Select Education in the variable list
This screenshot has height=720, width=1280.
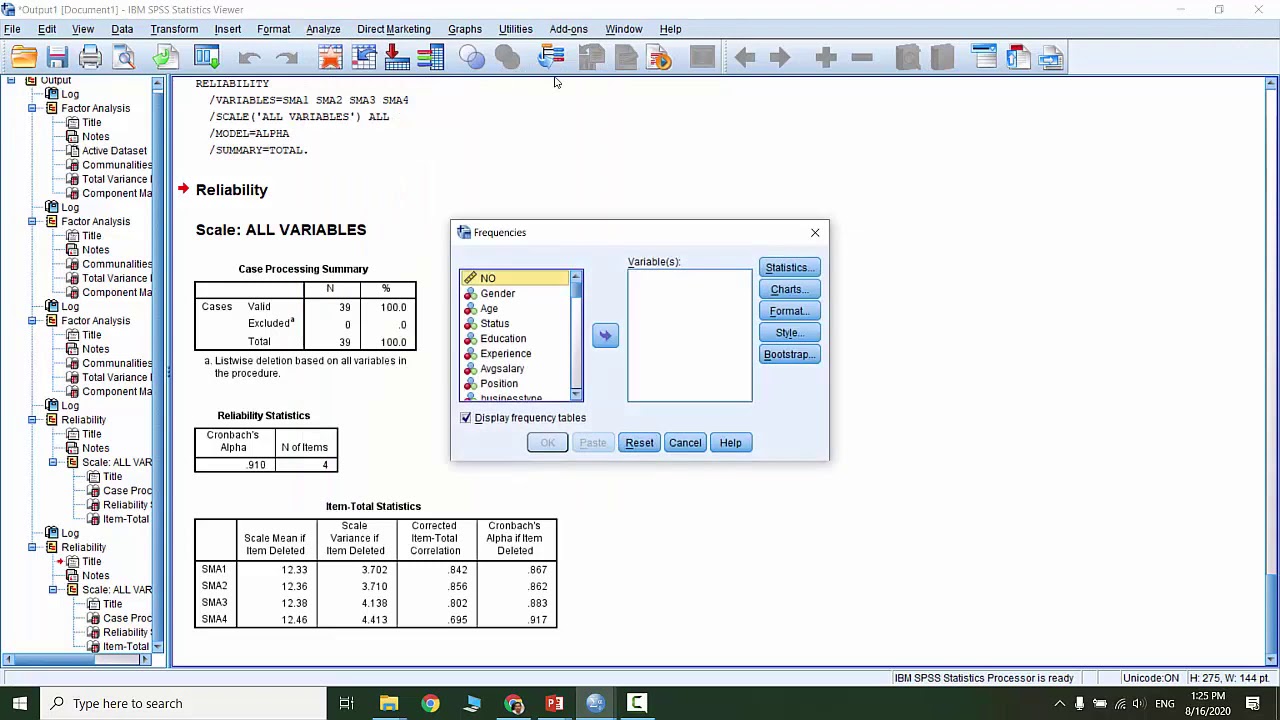(502, 338)
